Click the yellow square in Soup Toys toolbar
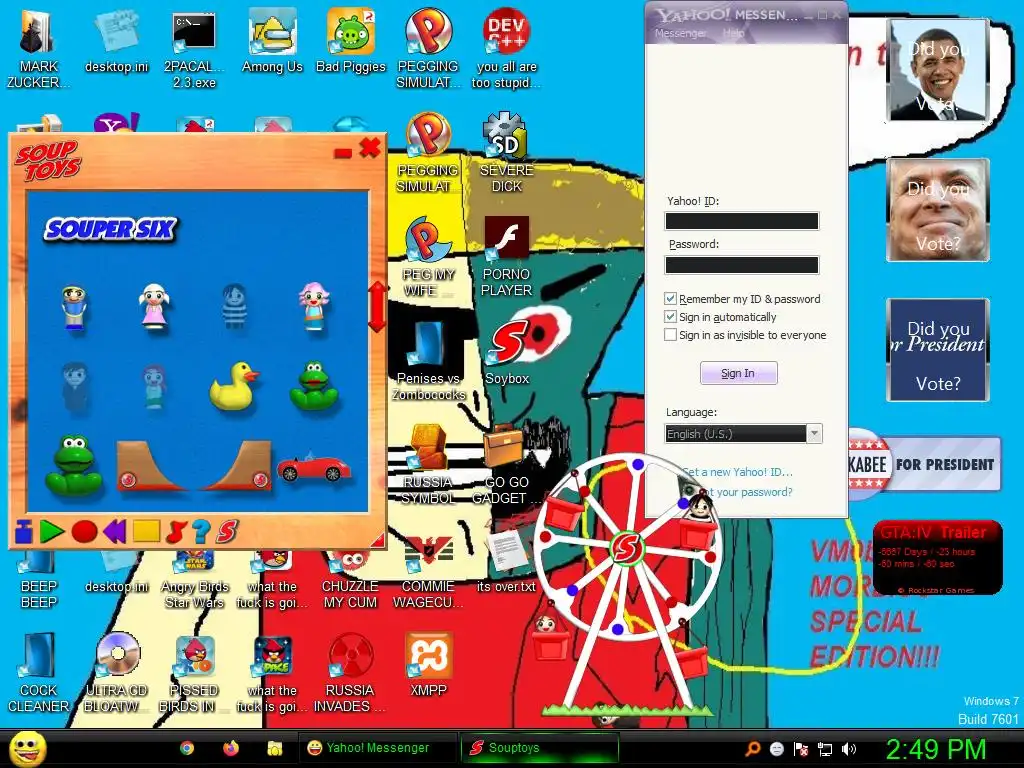 [146, 531]
